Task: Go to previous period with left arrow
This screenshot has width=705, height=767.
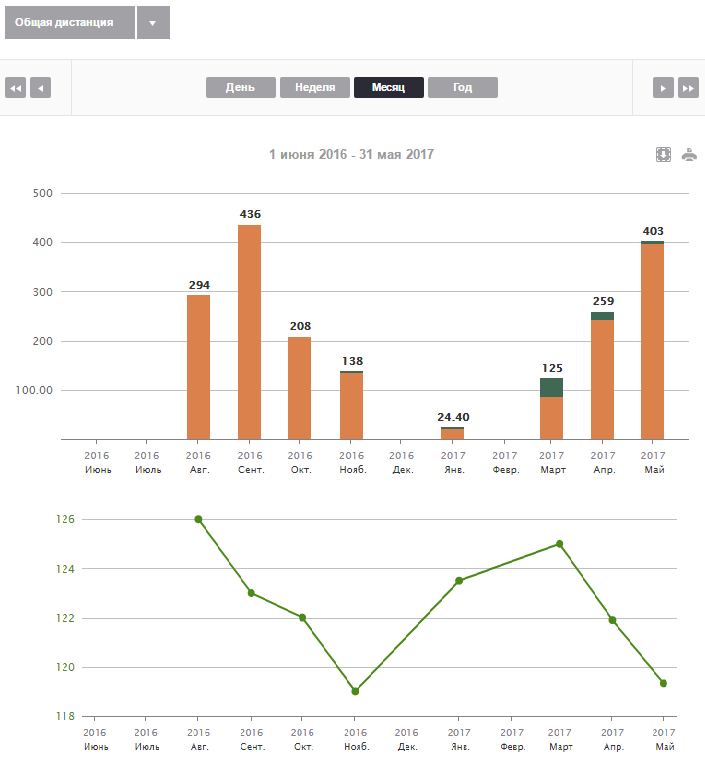Action: click(x=41, y=88)
